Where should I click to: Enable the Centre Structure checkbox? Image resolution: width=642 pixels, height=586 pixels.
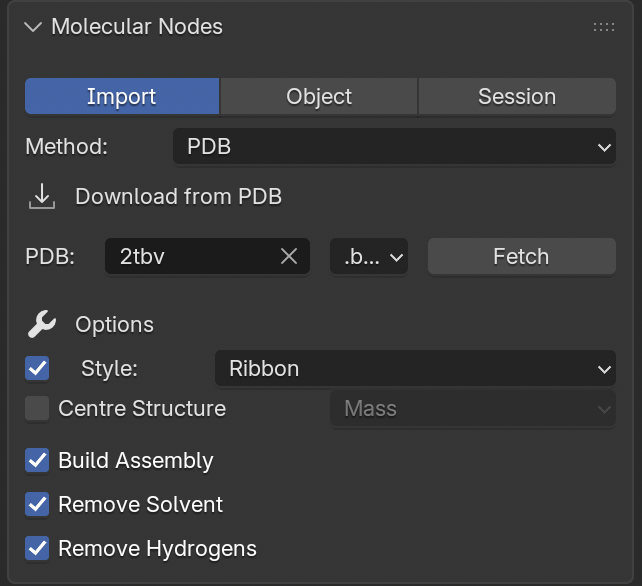pyautogui.click(x=37, y=409)
